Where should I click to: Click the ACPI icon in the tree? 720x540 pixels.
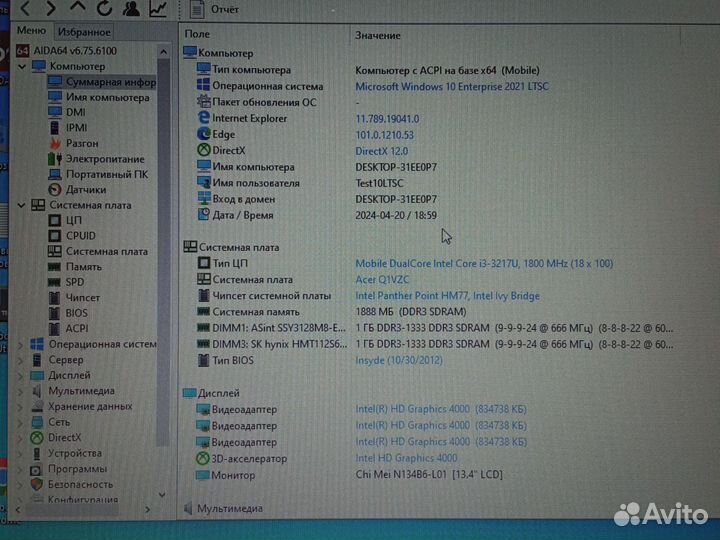55,329
